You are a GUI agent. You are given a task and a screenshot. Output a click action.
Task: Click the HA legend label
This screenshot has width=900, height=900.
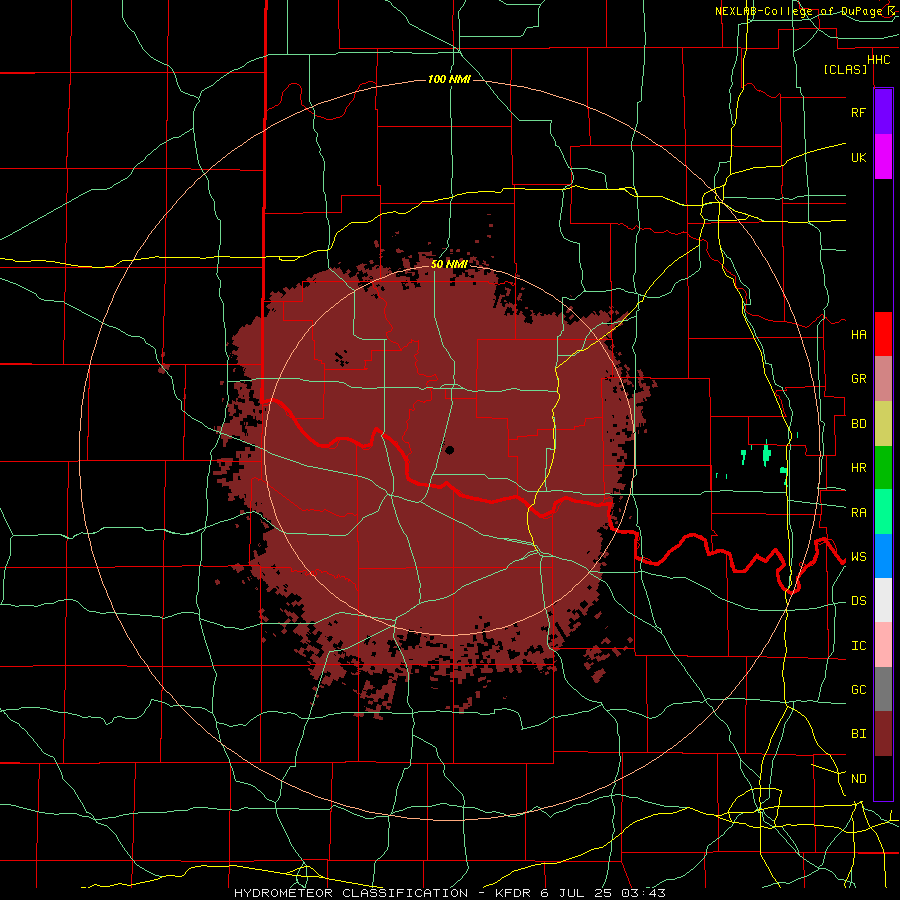coord(858,334)
